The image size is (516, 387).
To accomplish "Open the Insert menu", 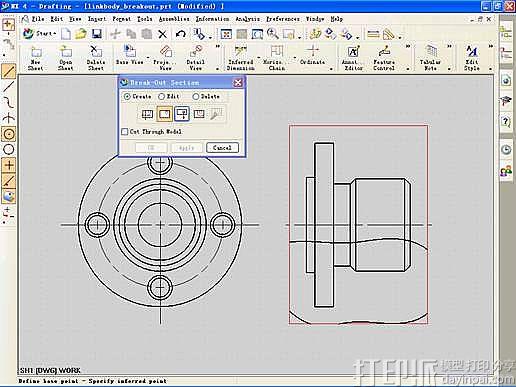I will [x=97, y=19].
